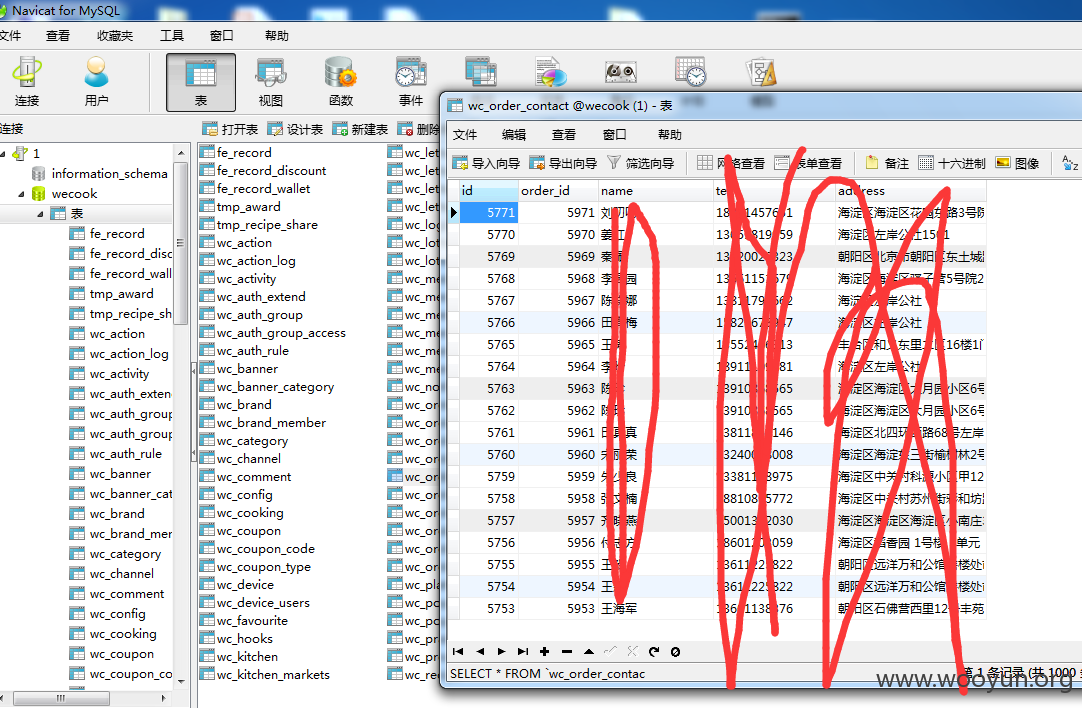Open 工具 tools menu
Viewport: 1082px width, 708px height.
pyautogui.click(x=172, y=35)
